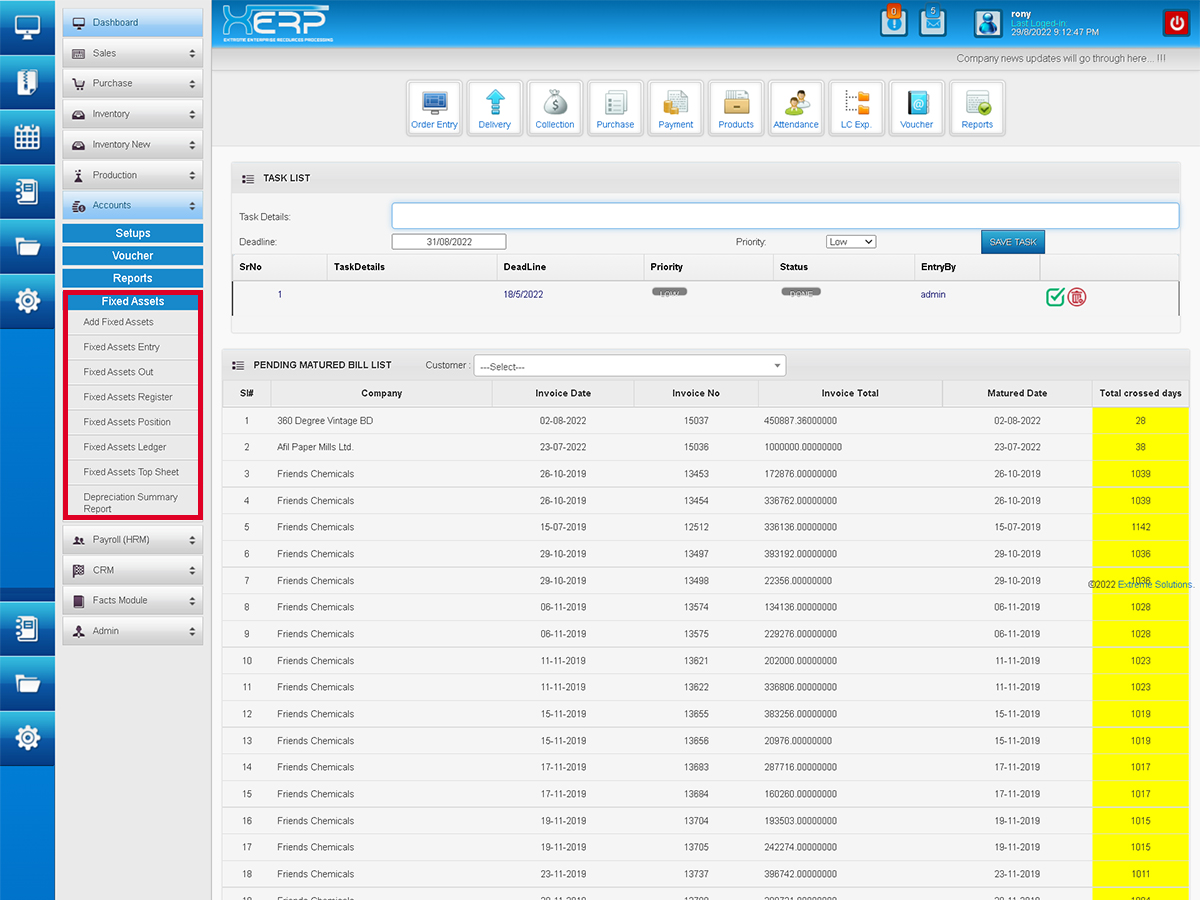1200x900 pixels.
Task: Click the Task Details input field
Action: (x=785, y=216)
